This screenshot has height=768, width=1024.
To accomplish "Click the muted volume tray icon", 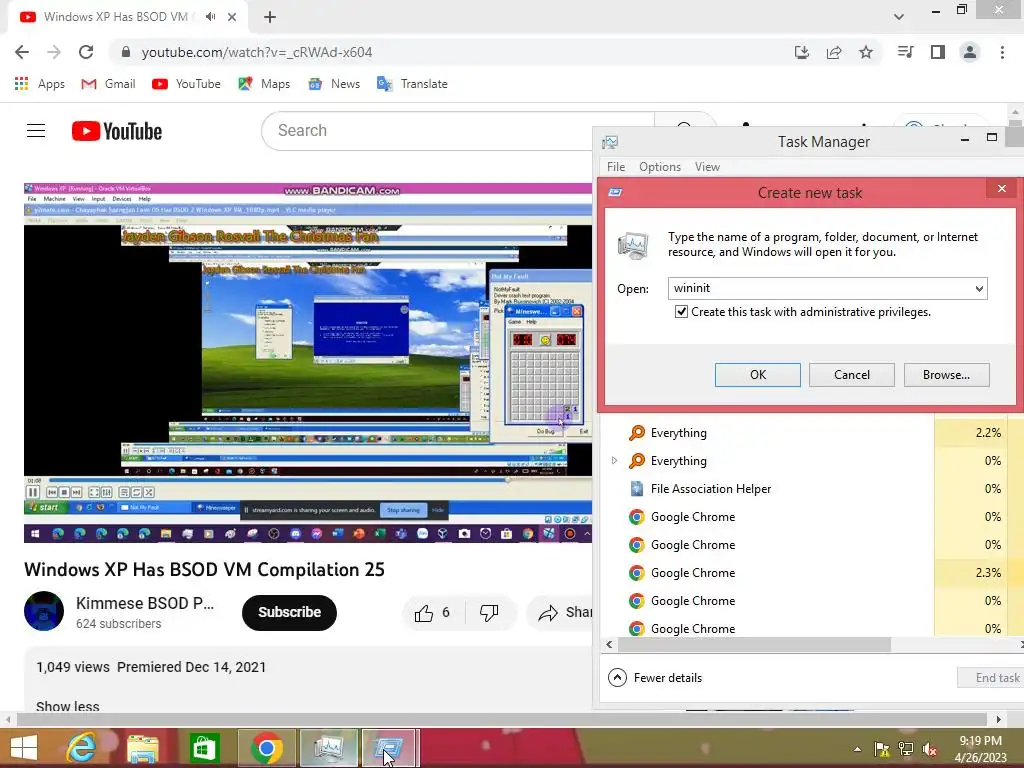I will click(930, 749).
